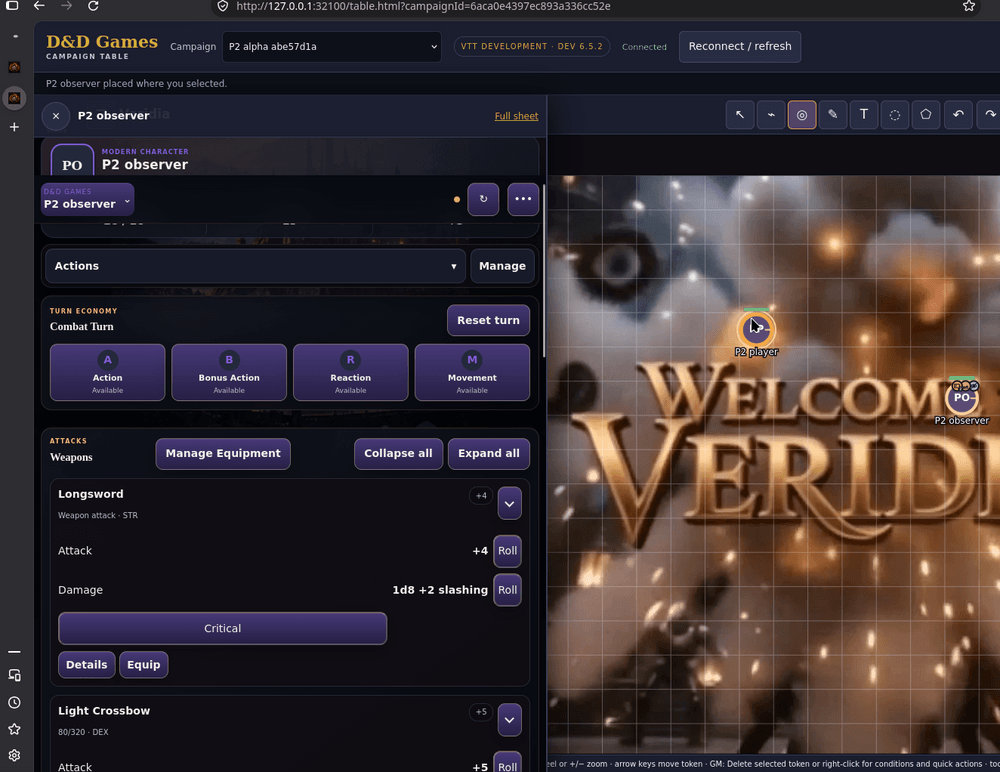This screenshot has height=772, width=1000.
Task: Roll the Longsword Attack
Action: [508, 551]
